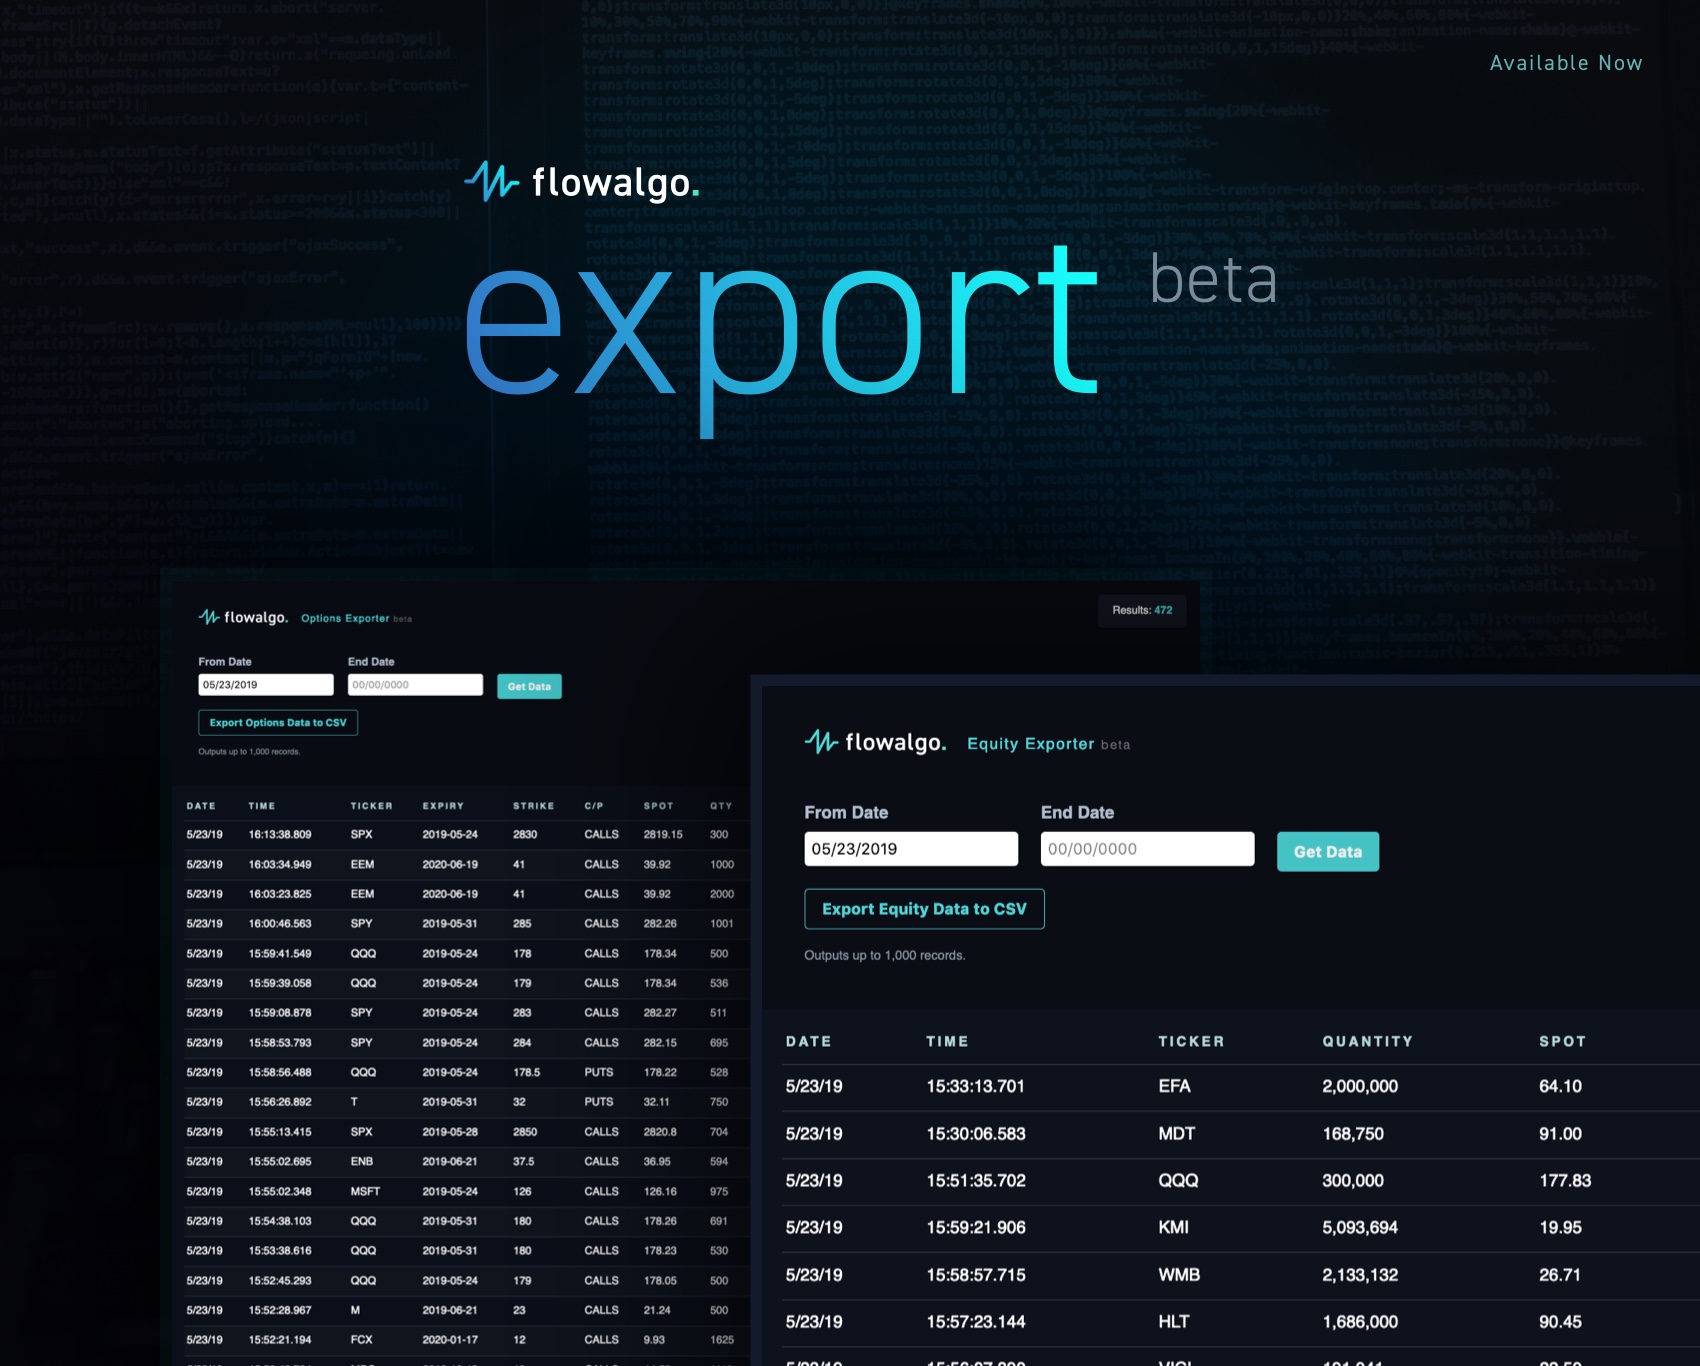
Task: Click the Equity Exporter title text
Action: click(x=1030, y=743)
